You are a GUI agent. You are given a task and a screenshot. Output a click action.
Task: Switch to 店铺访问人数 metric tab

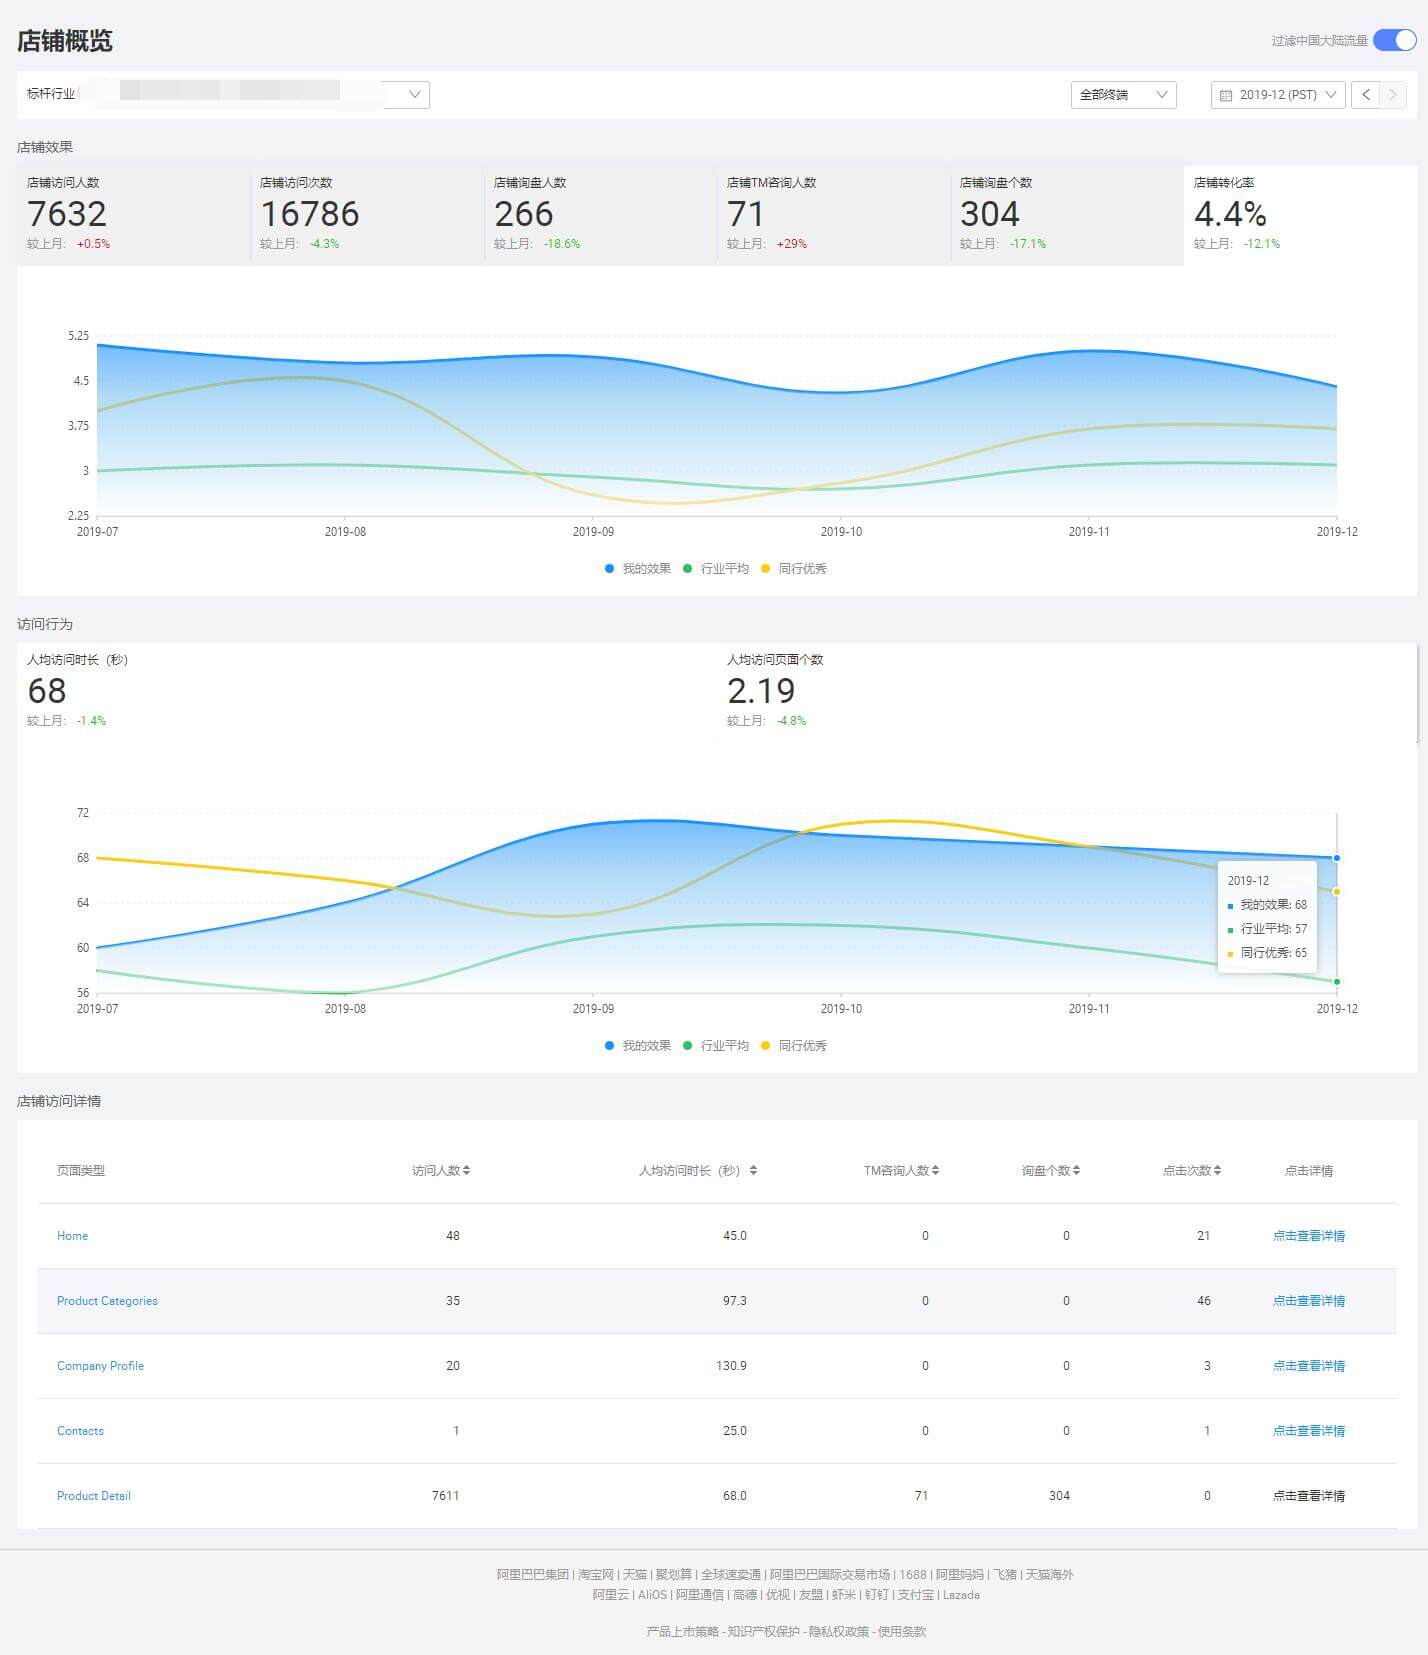coord(132,214)
